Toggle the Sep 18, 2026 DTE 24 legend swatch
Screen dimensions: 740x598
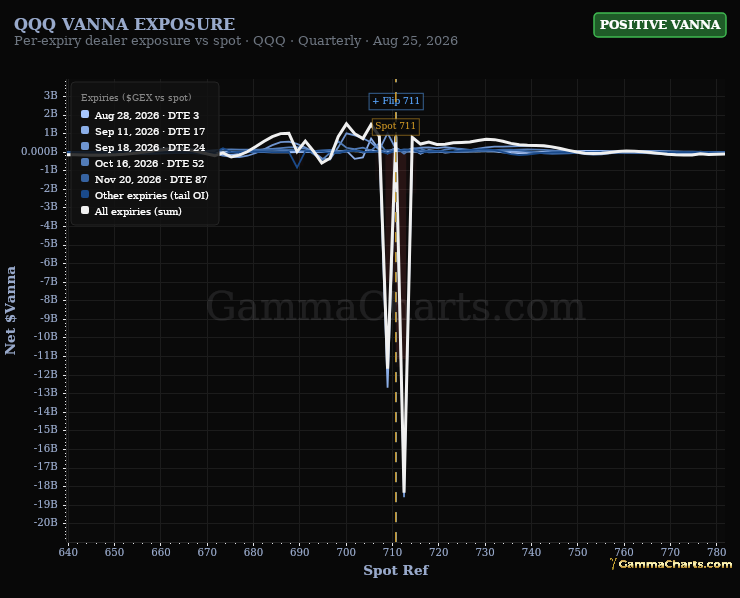coord(85,146)
